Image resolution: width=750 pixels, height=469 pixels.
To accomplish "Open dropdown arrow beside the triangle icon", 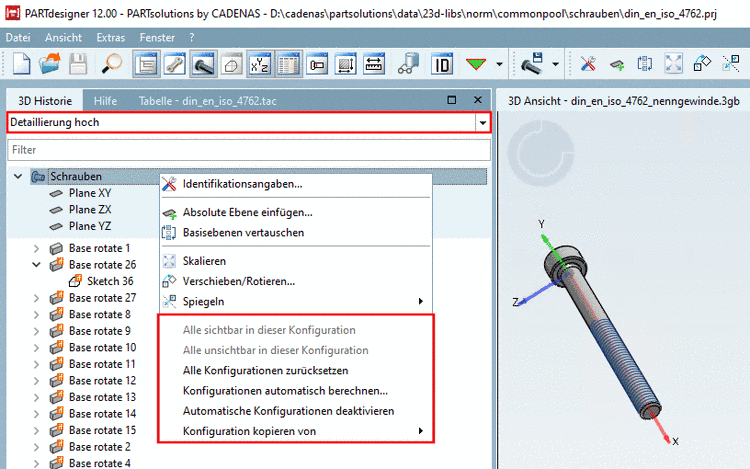I will 499,64.
